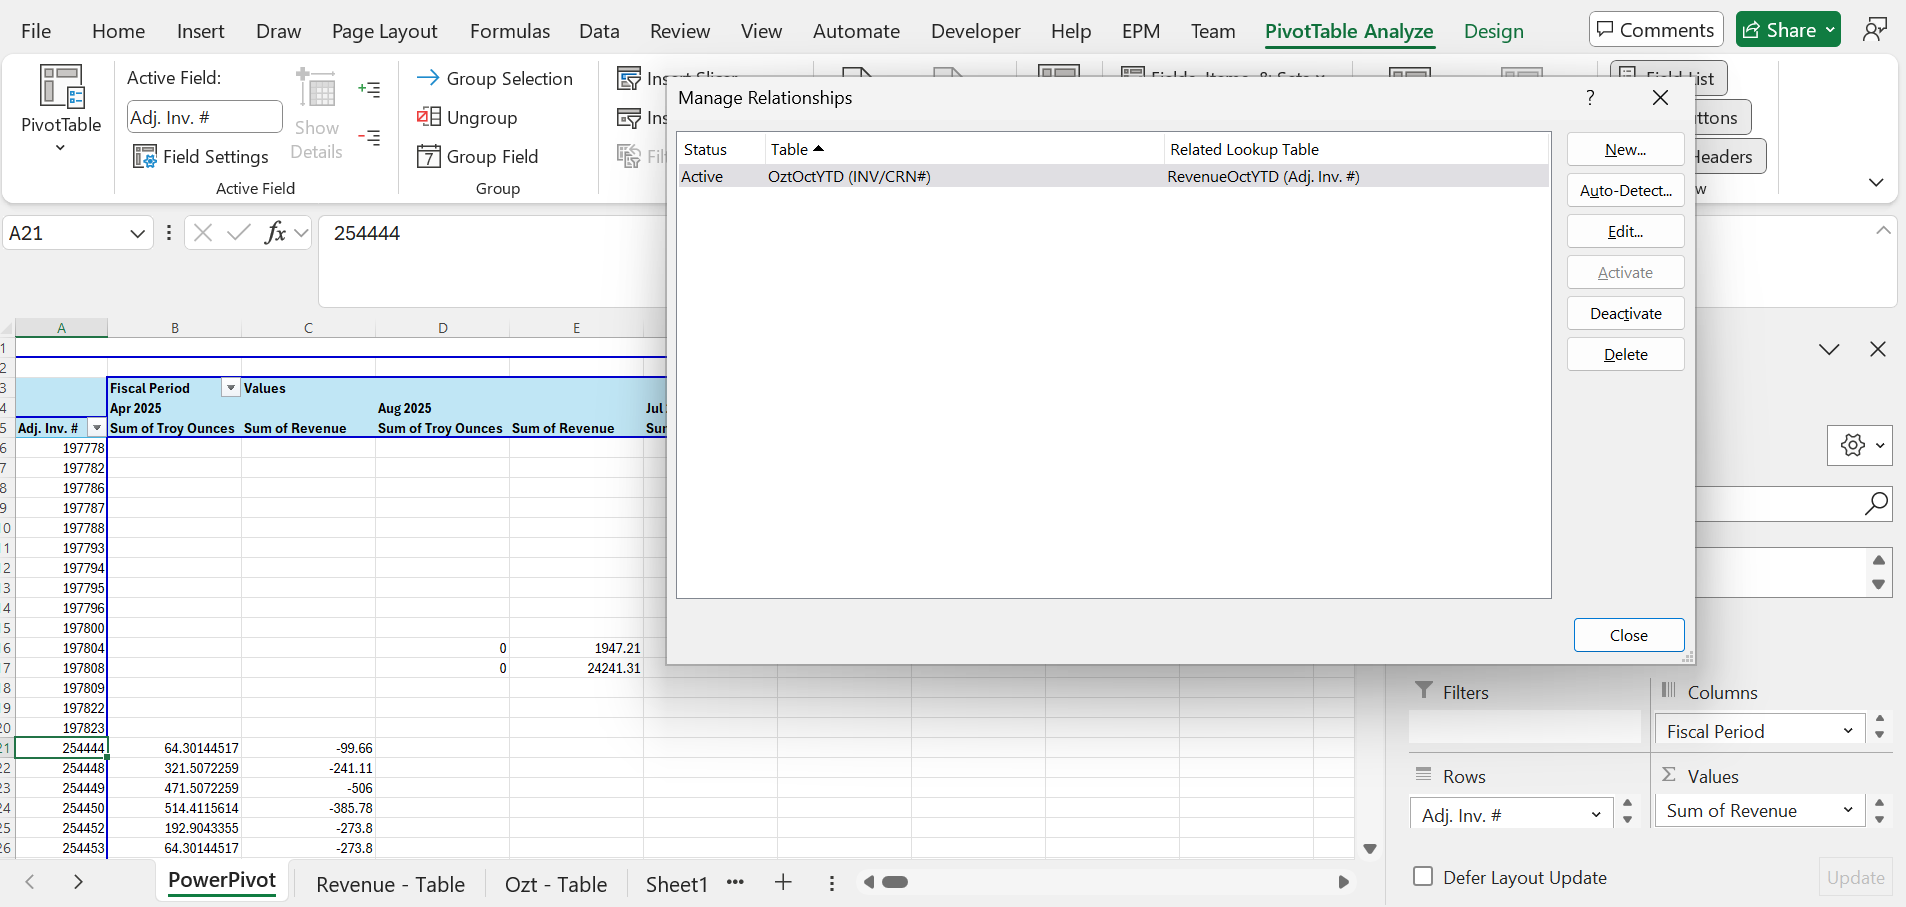This screenshot has width=1906, height=907.
Task: Open the Name Box dropdown
Action: click(x=137, y=233)
